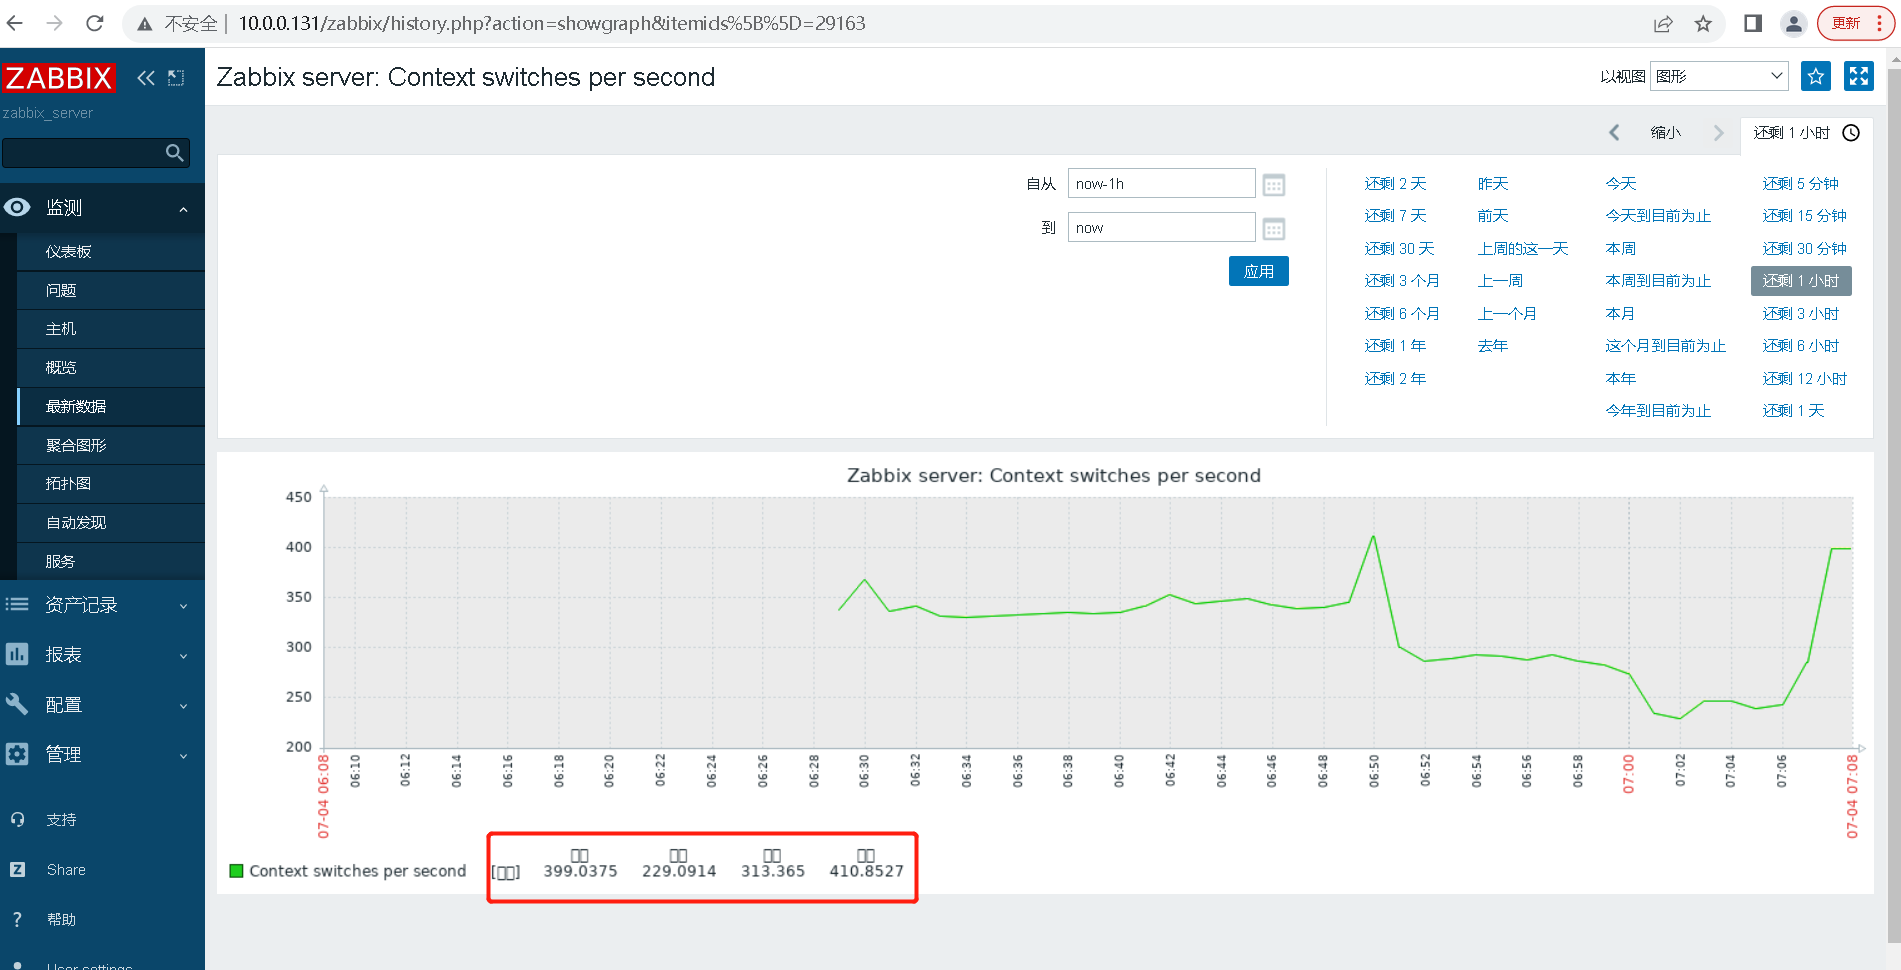Open fullscreen kiosk mode icon
This screenshot has height=970, width=1901.
click(x=1859, y=76)
